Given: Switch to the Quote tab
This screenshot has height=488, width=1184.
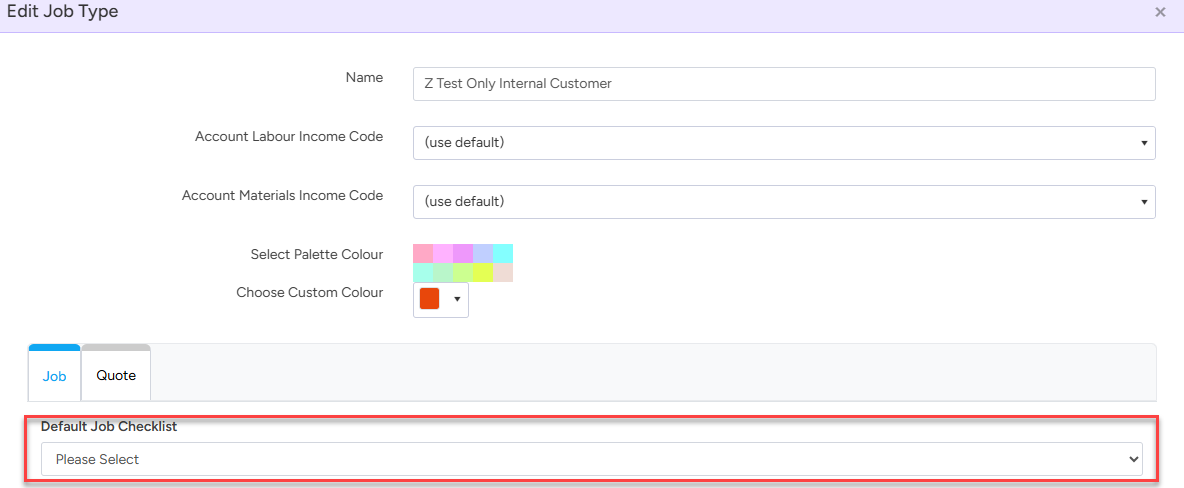Looking at the screenshot, I should 116,375.
